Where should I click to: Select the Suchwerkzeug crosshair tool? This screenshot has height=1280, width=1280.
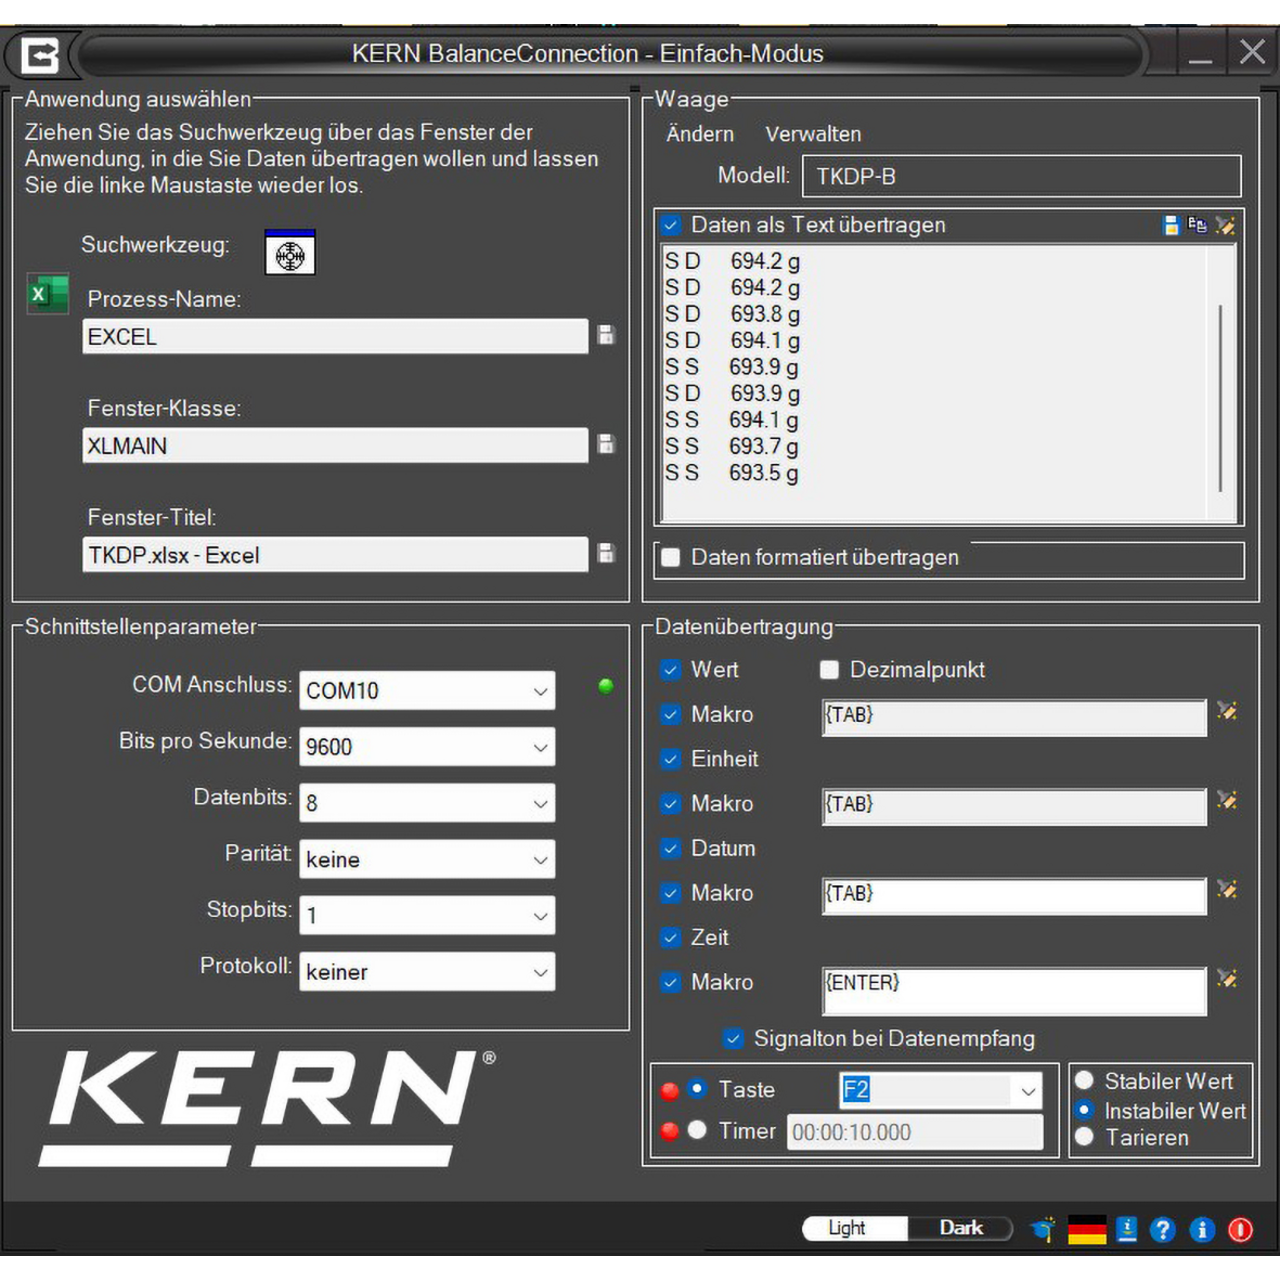pos(289,253)
